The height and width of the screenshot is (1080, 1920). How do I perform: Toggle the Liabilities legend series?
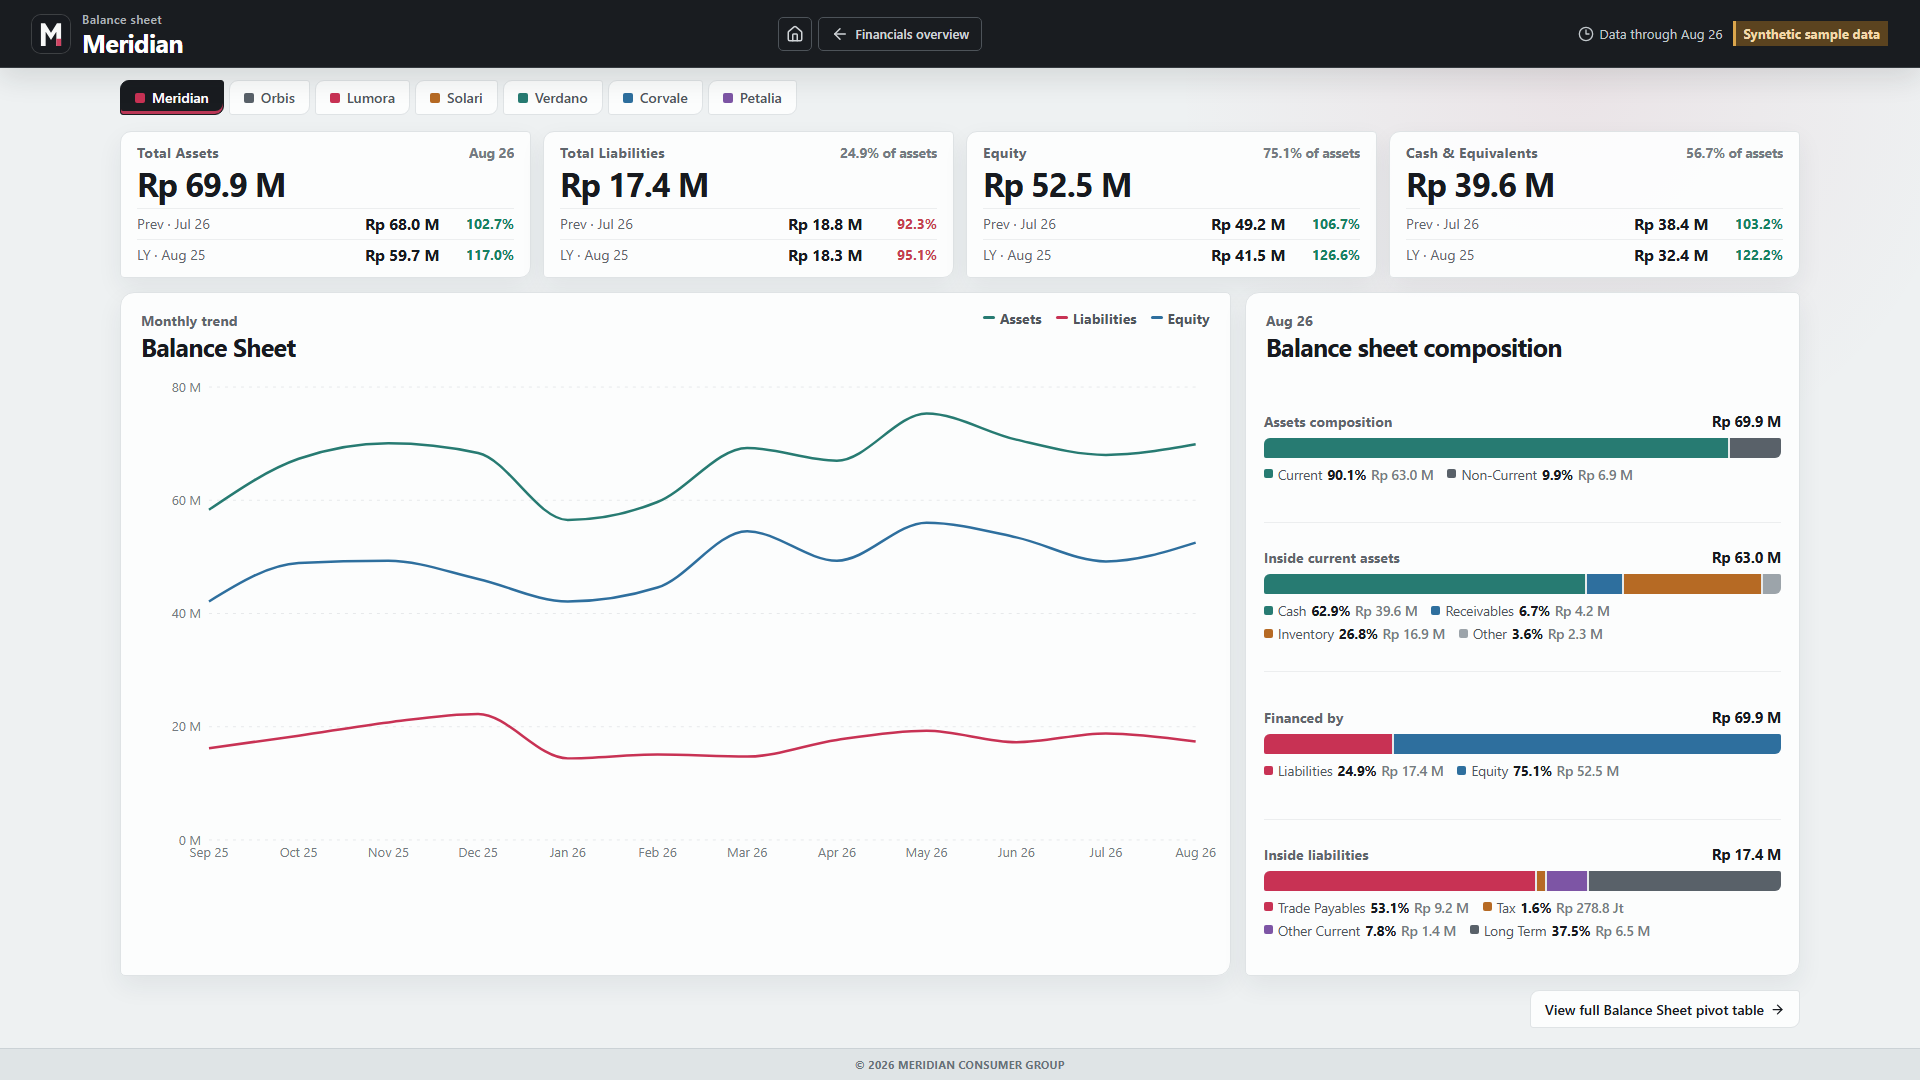click(1096, 319)
